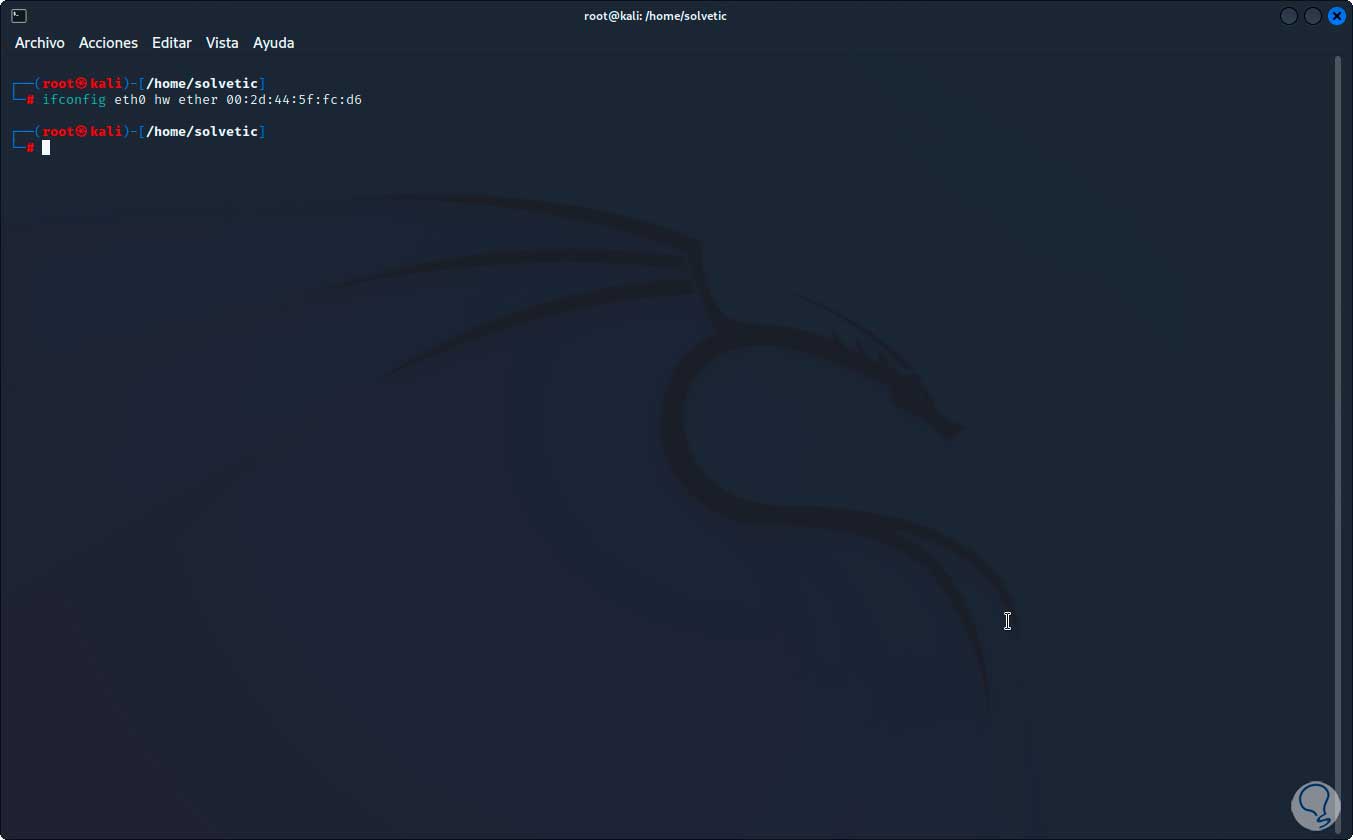The height and width of the screenshot is (840, 1353).
Task: Click the window title 'root@kali: /home/solvetic'
Action: tap(656, 16)
